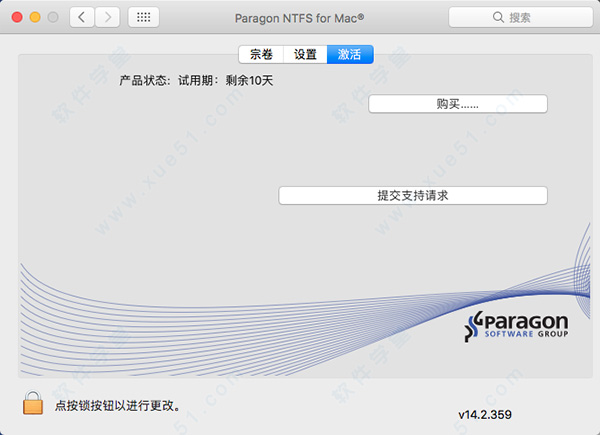Switch to the 设置 tab
Screen dimensions: 600x435
click(305, 54)
